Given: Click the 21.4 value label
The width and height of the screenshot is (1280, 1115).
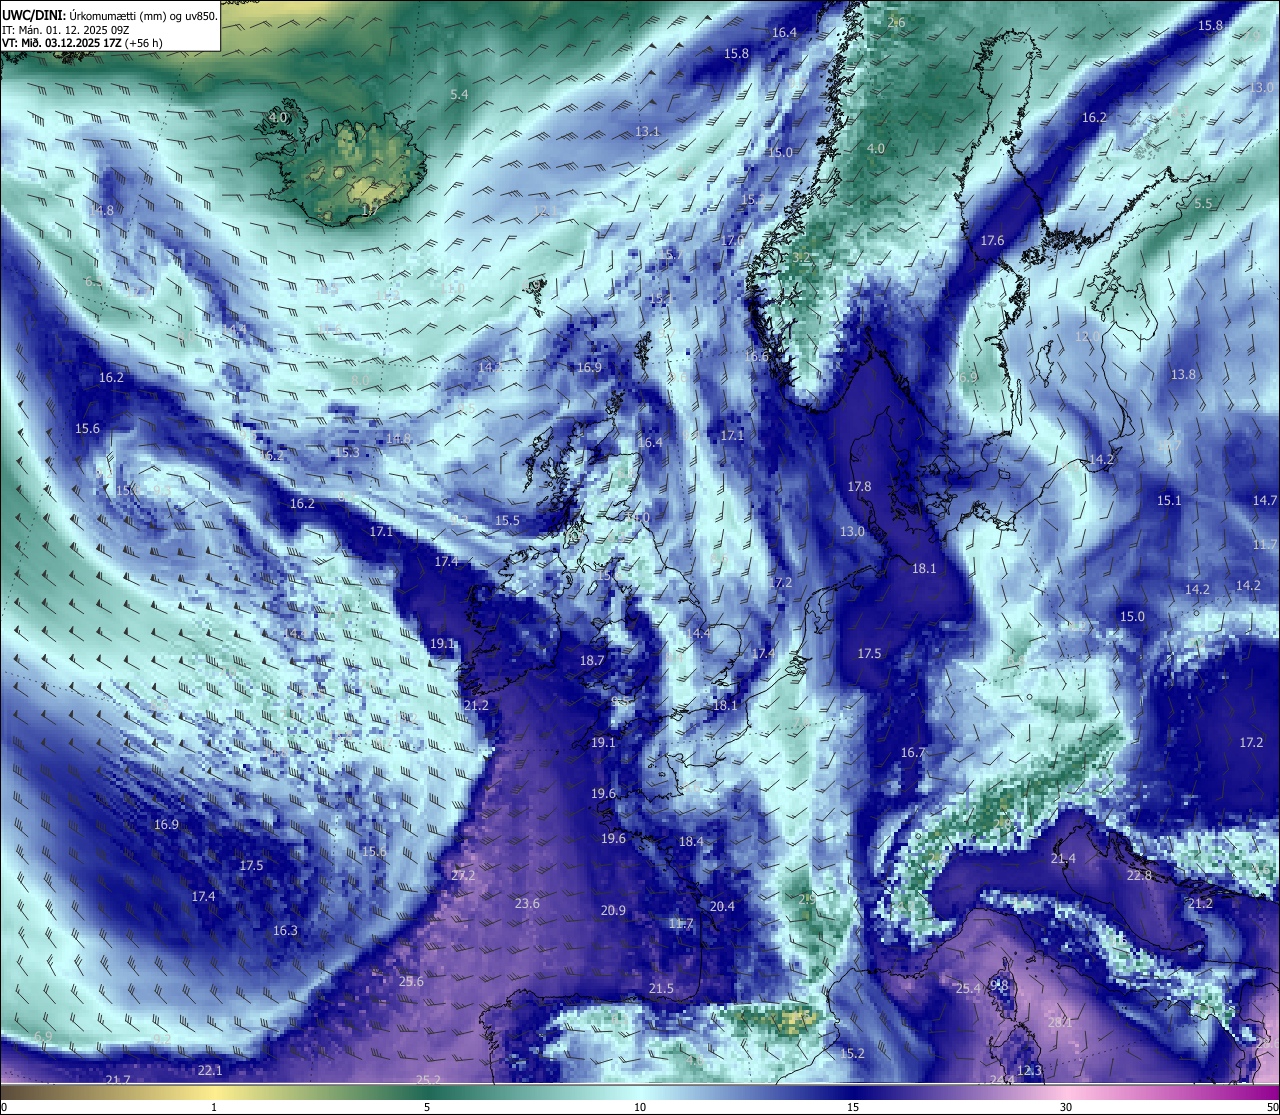Looking at the screenshot, I should [x=1063, y=858].
